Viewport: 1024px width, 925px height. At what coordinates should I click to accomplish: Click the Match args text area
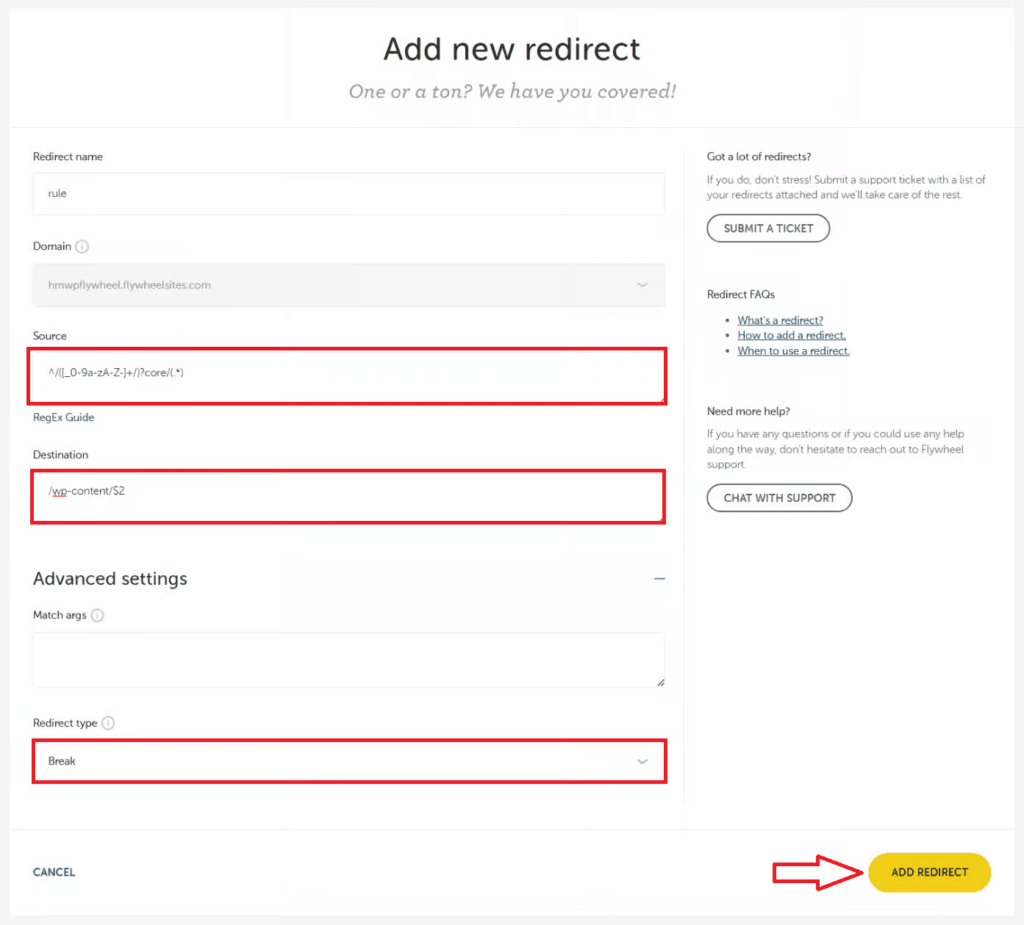click(348, 659)
